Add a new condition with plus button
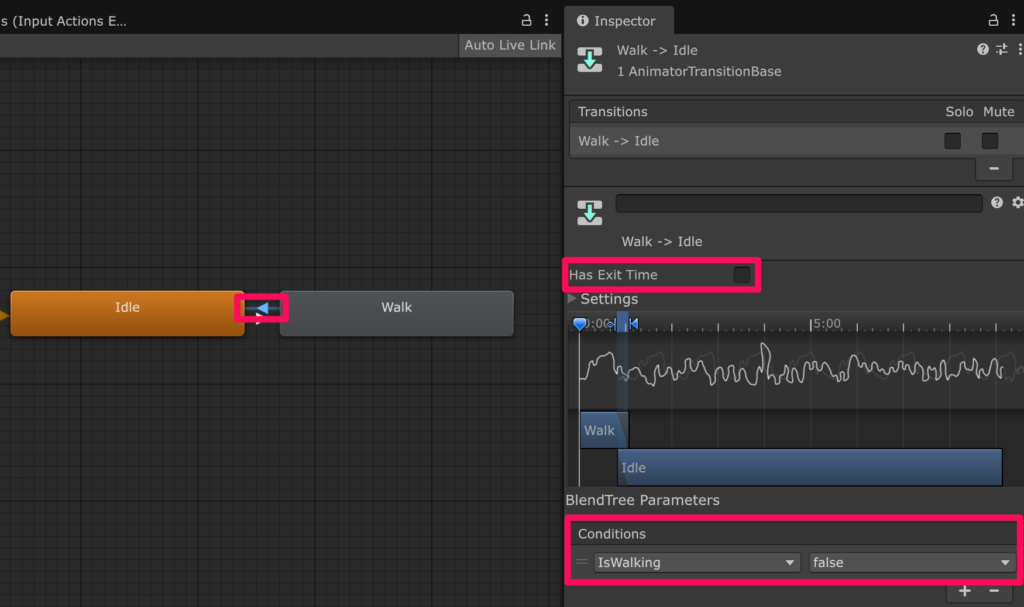 coord(964,591)
